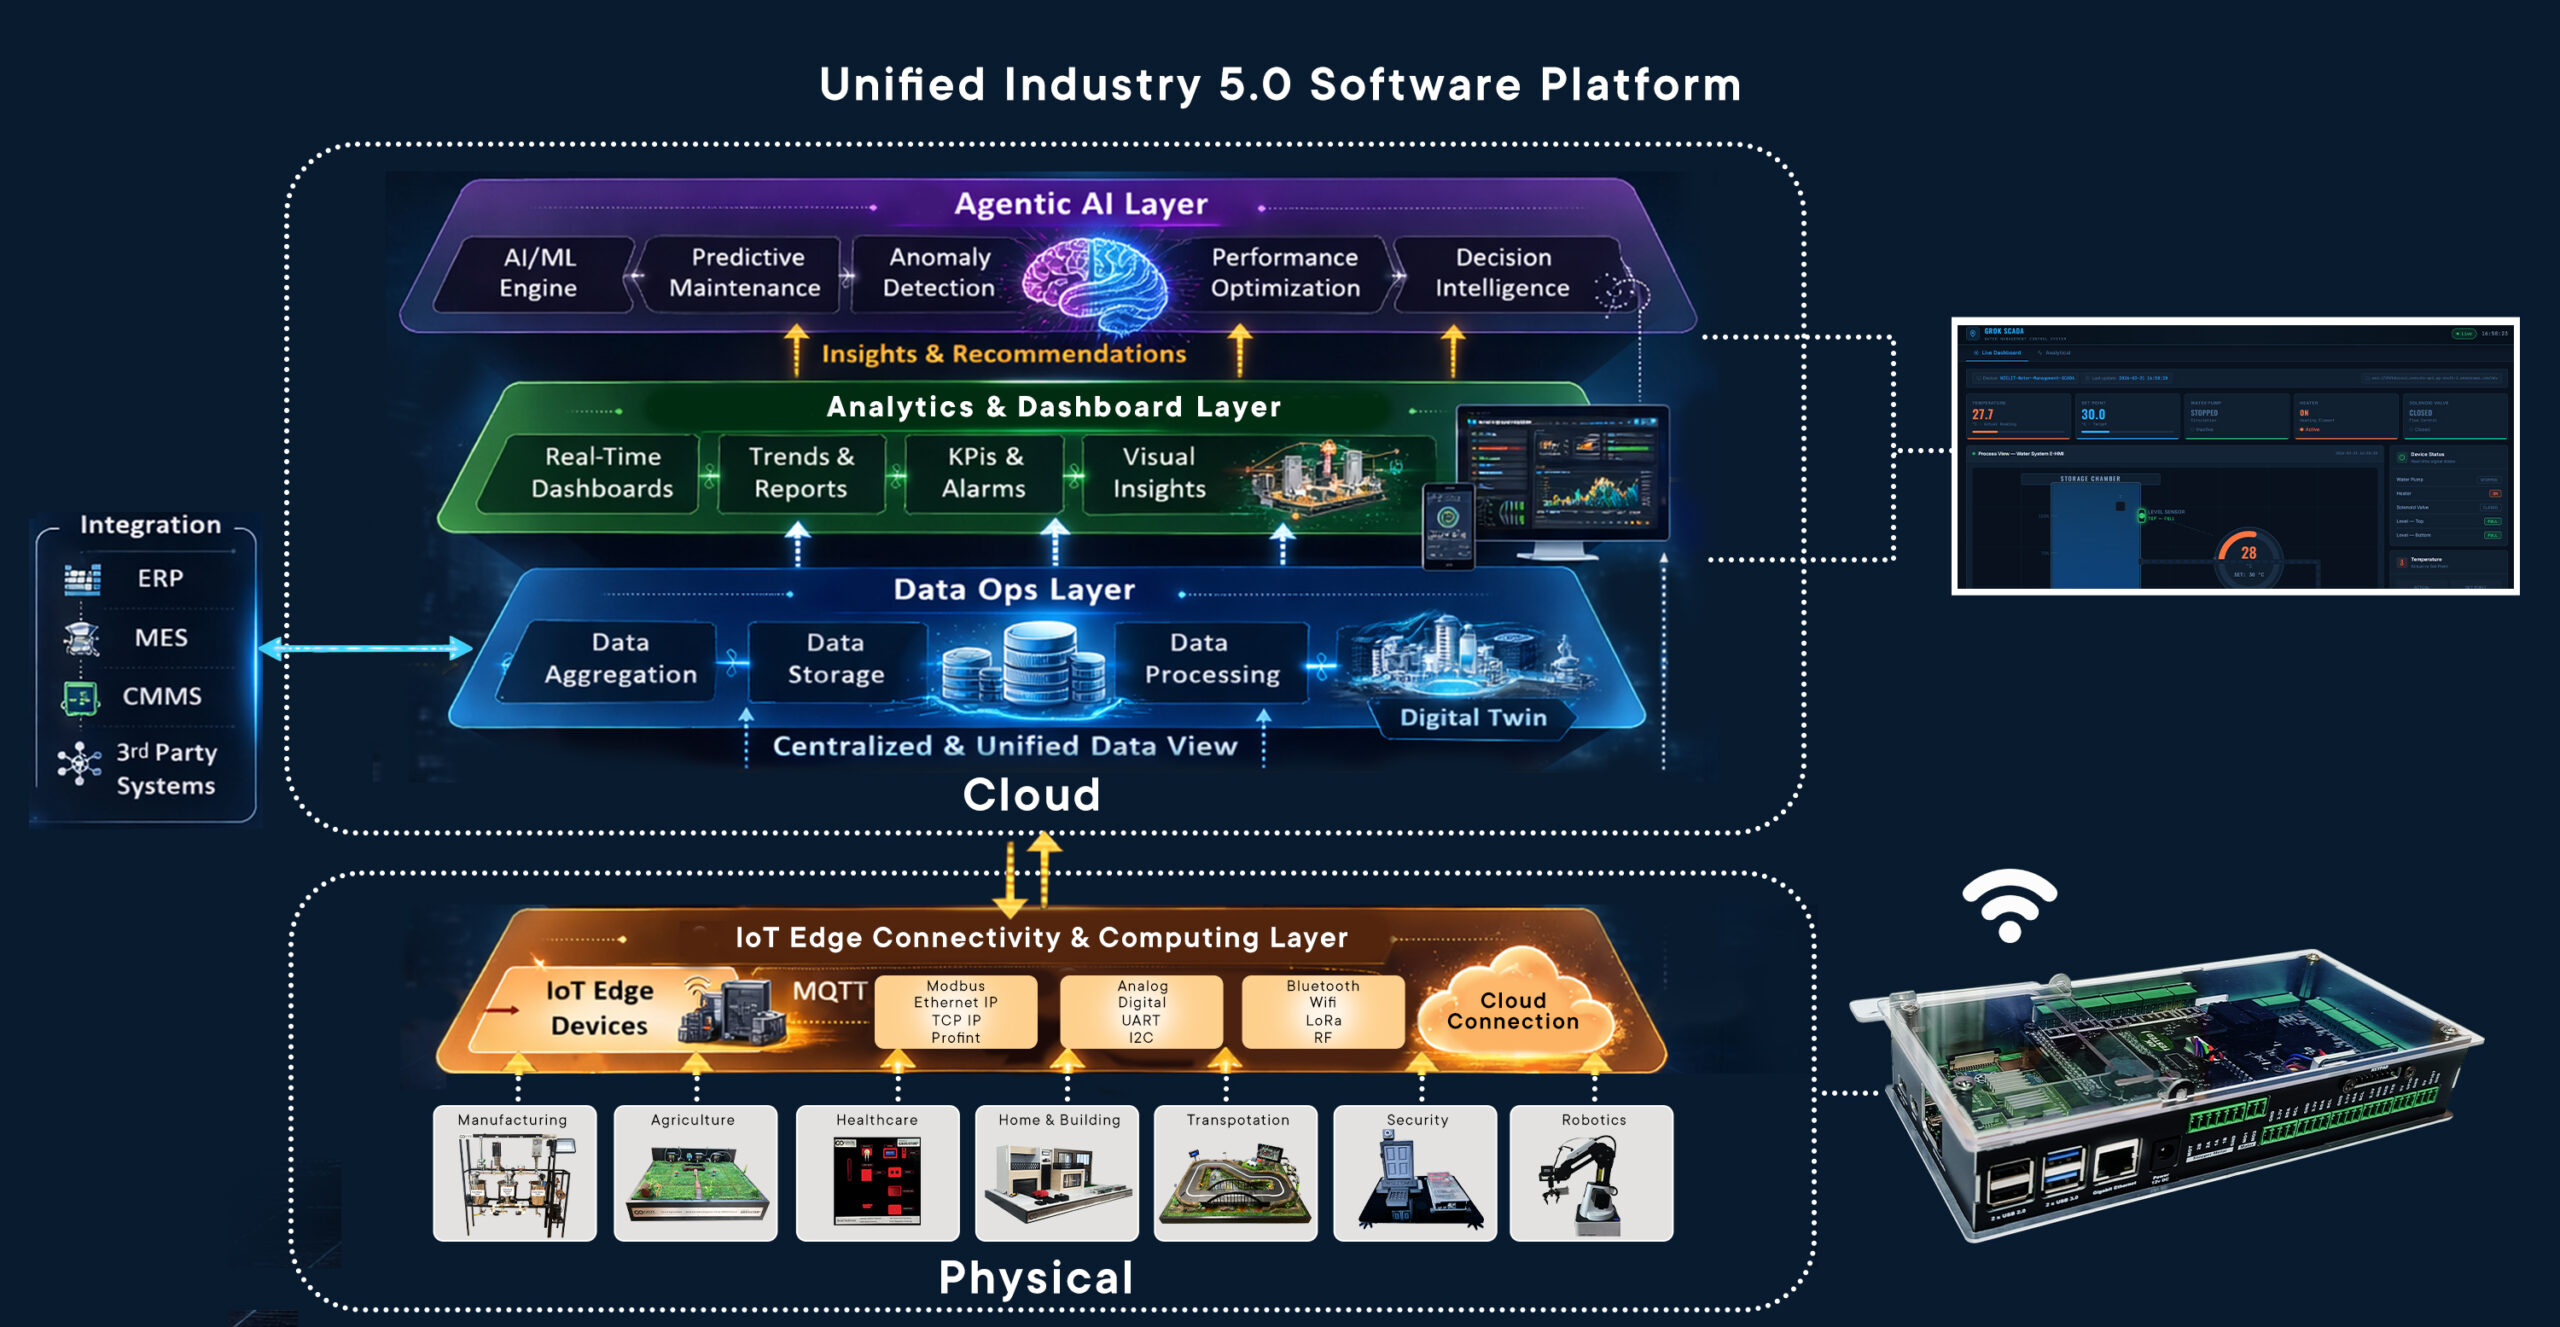Click the smartphone icon beside the monitor

(1448, 526)
